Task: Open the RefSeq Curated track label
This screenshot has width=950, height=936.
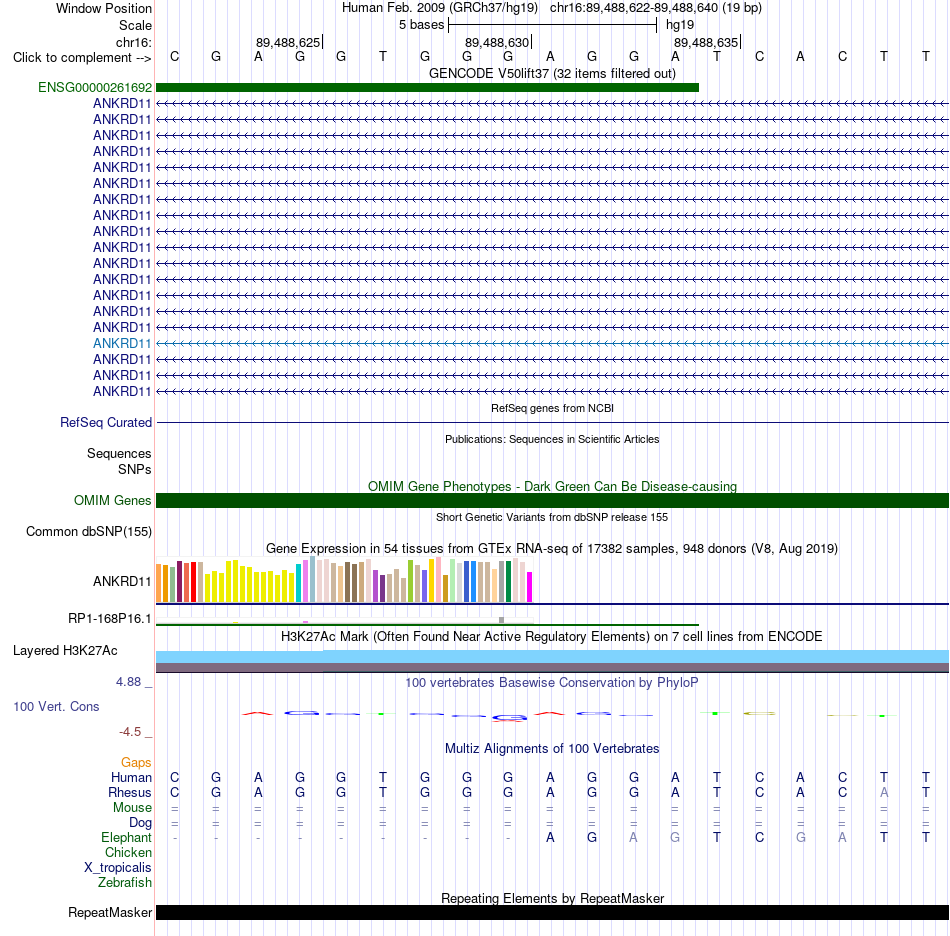Action: [106, 422]
